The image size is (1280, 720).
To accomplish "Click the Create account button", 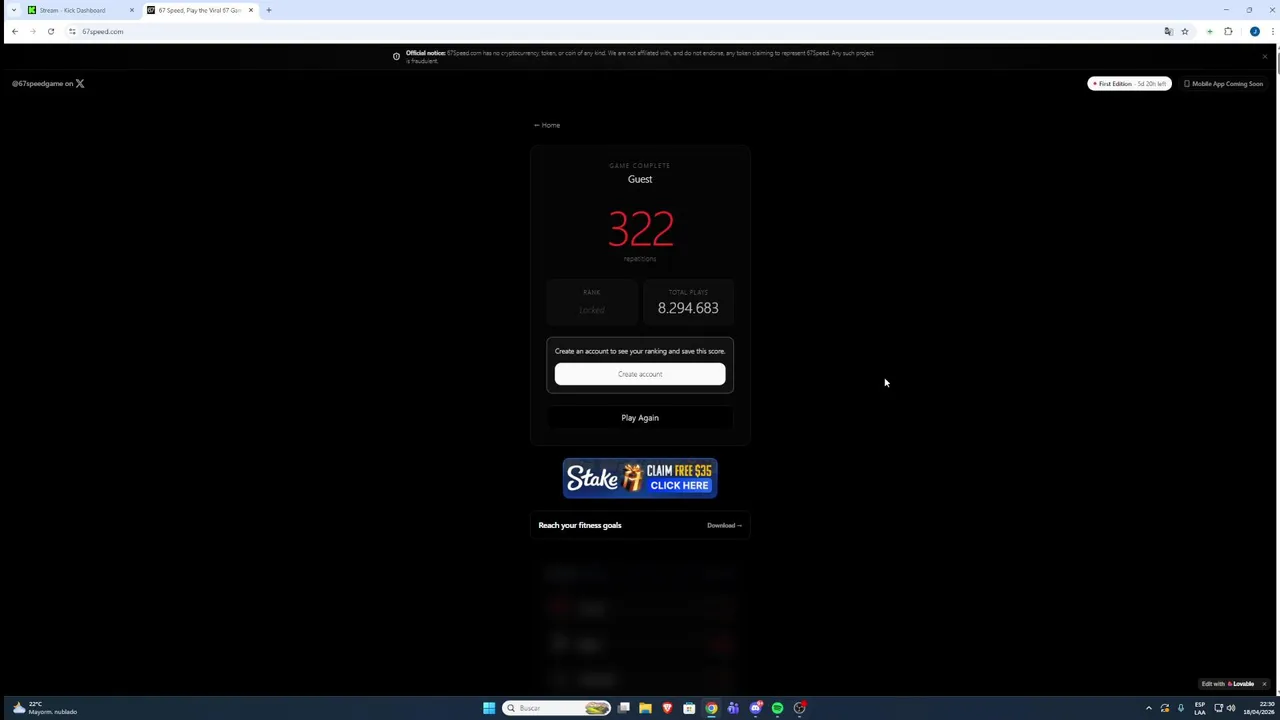I will (x=640, y=374).
